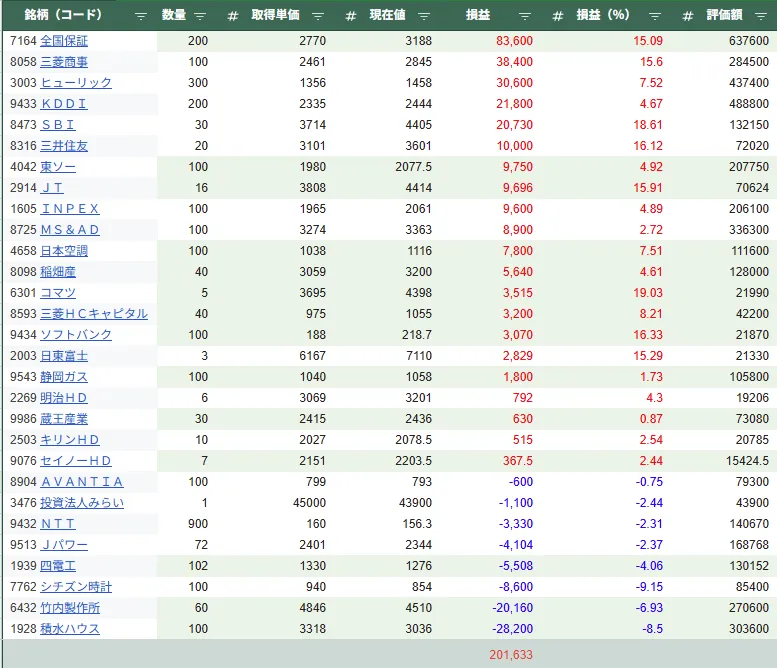Open the 東ソー stock link
This screenshot has height=668, width=777.
coord(58,167)
